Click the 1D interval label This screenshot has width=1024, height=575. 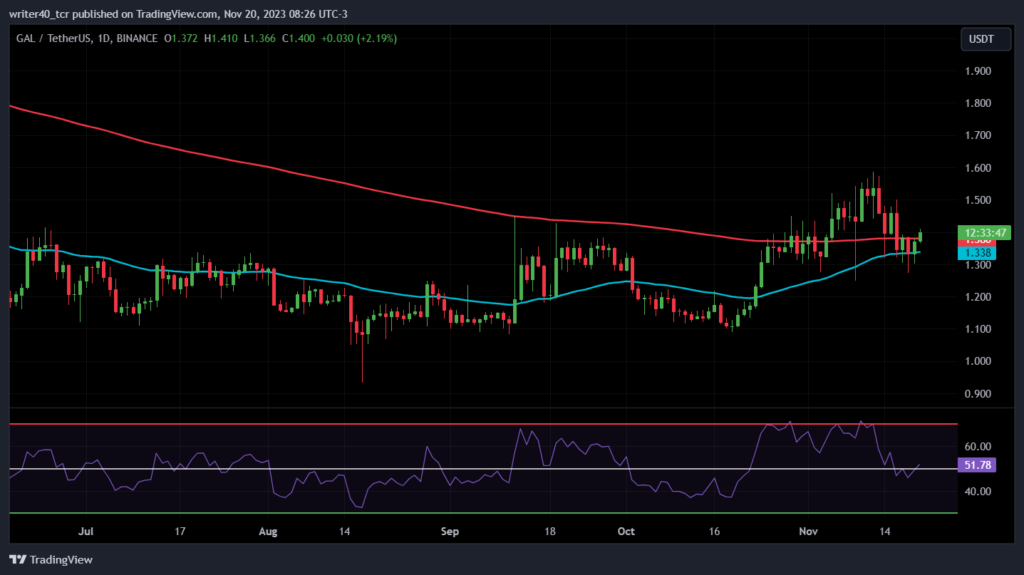coord(103,39)
